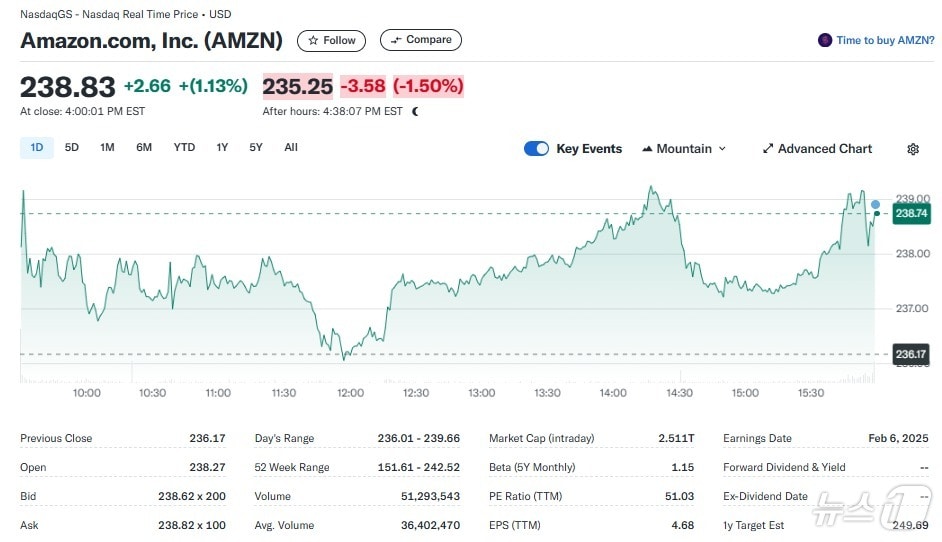This screenshot has height=542, width=942.
Task: Click the Advanced Chart link
Action: (825, 149)
